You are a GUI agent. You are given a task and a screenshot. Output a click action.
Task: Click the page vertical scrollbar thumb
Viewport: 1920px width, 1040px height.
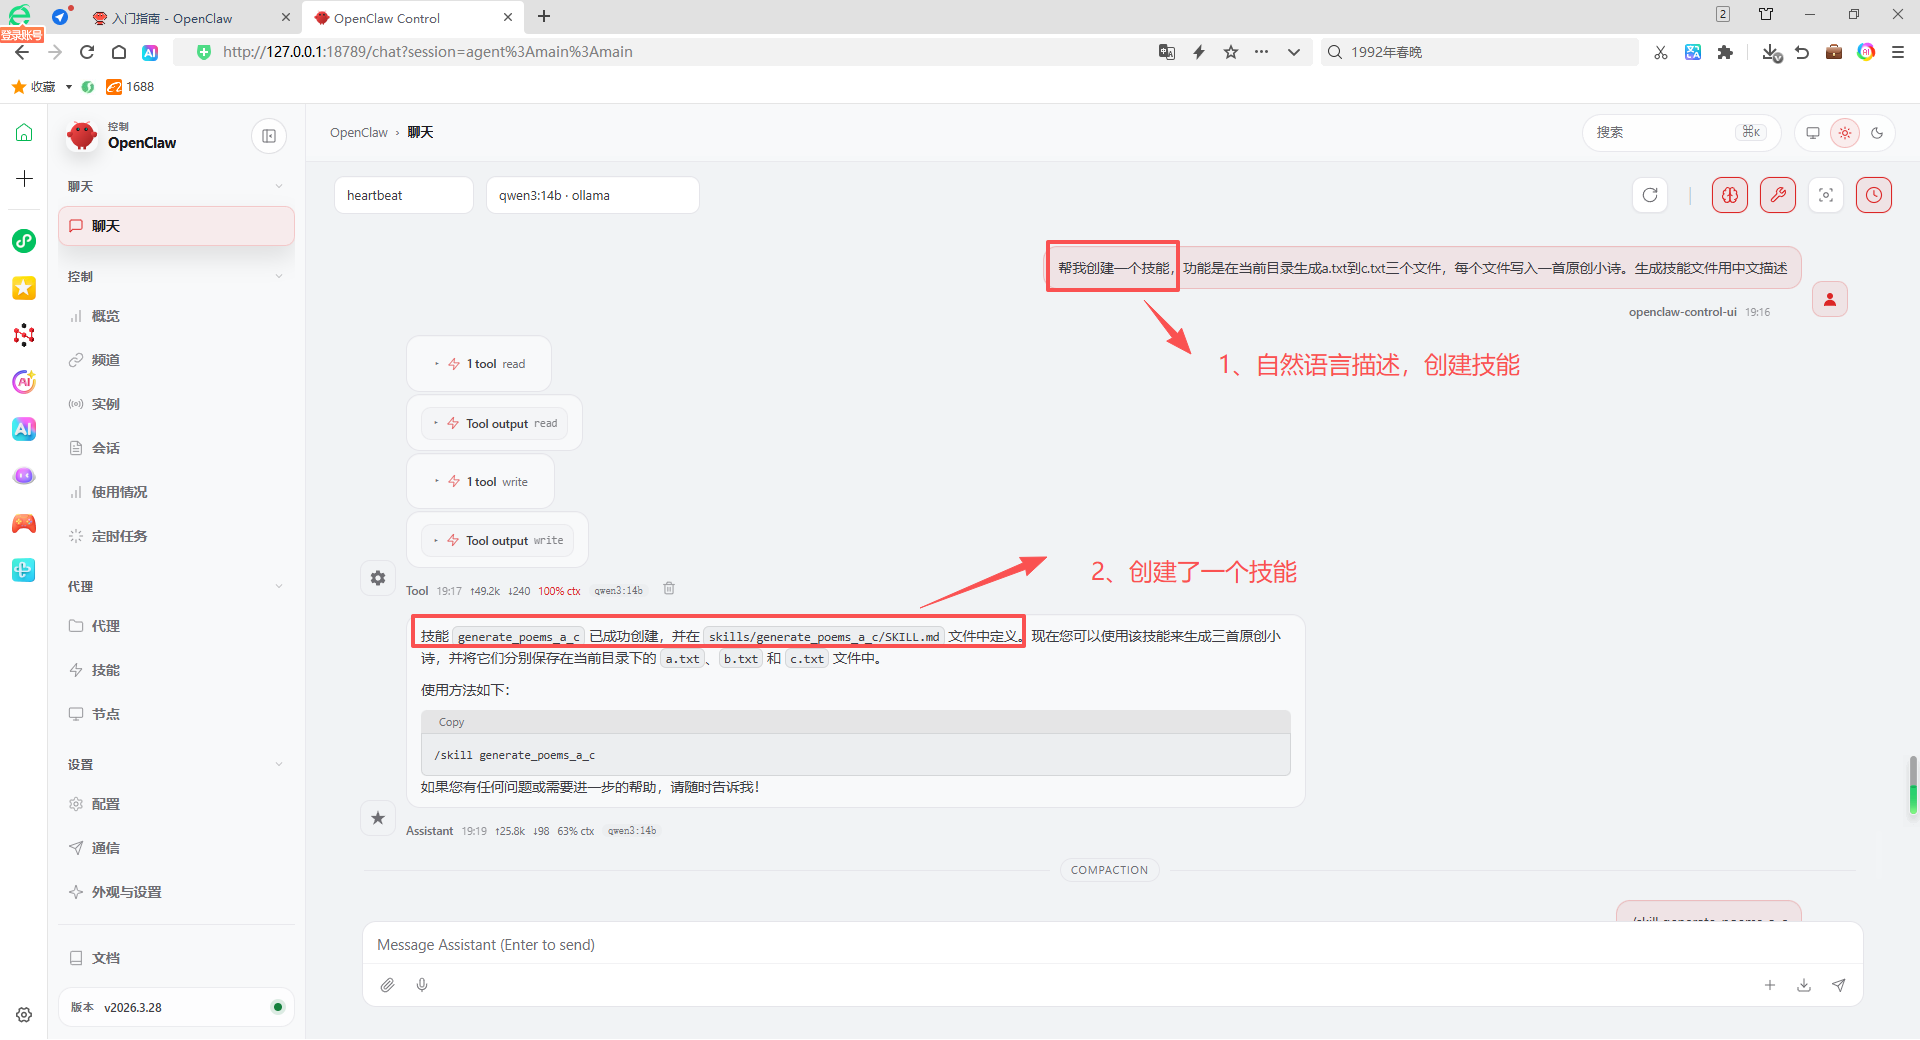tap(1913, 787)
